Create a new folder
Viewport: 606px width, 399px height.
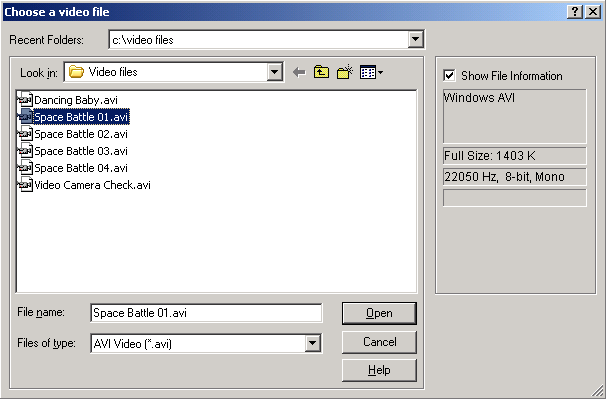click(x=345, y=72)
